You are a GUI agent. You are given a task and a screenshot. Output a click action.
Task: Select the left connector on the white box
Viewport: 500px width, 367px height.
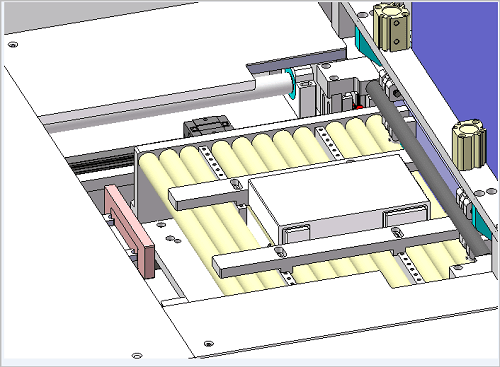pyautogui.click(x=295, y=234)
